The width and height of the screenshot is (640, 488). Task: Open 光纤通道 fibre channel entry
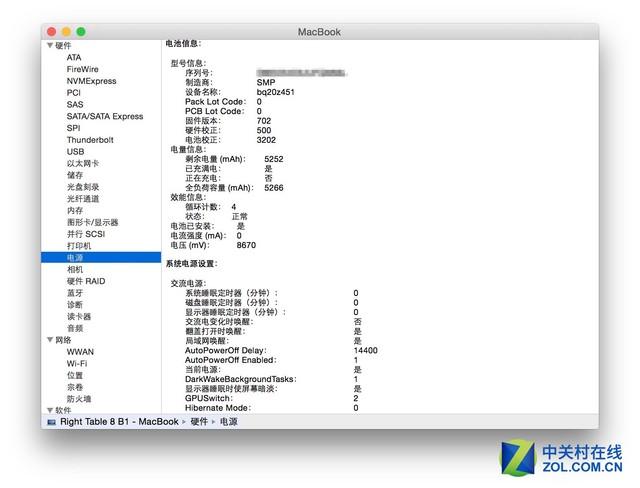pos(83,199)
